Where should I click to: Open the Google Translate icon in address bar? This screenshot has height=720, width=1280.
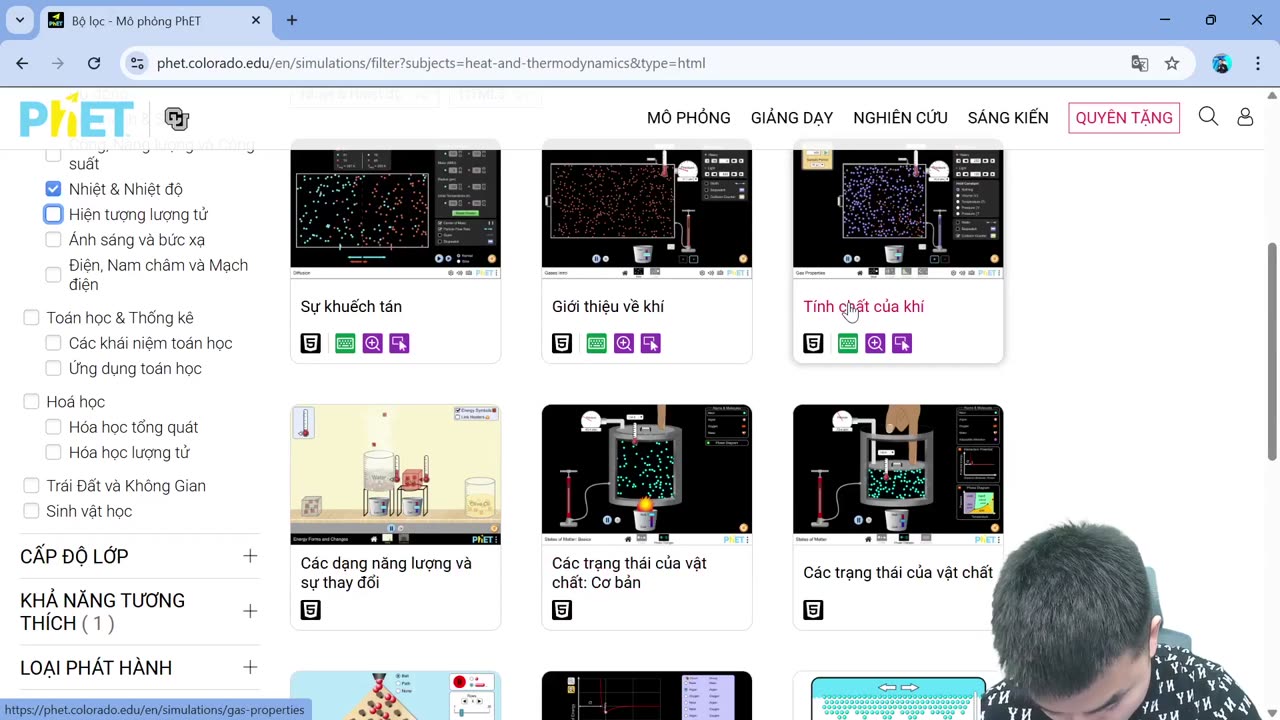click(x=1139, y=63)
